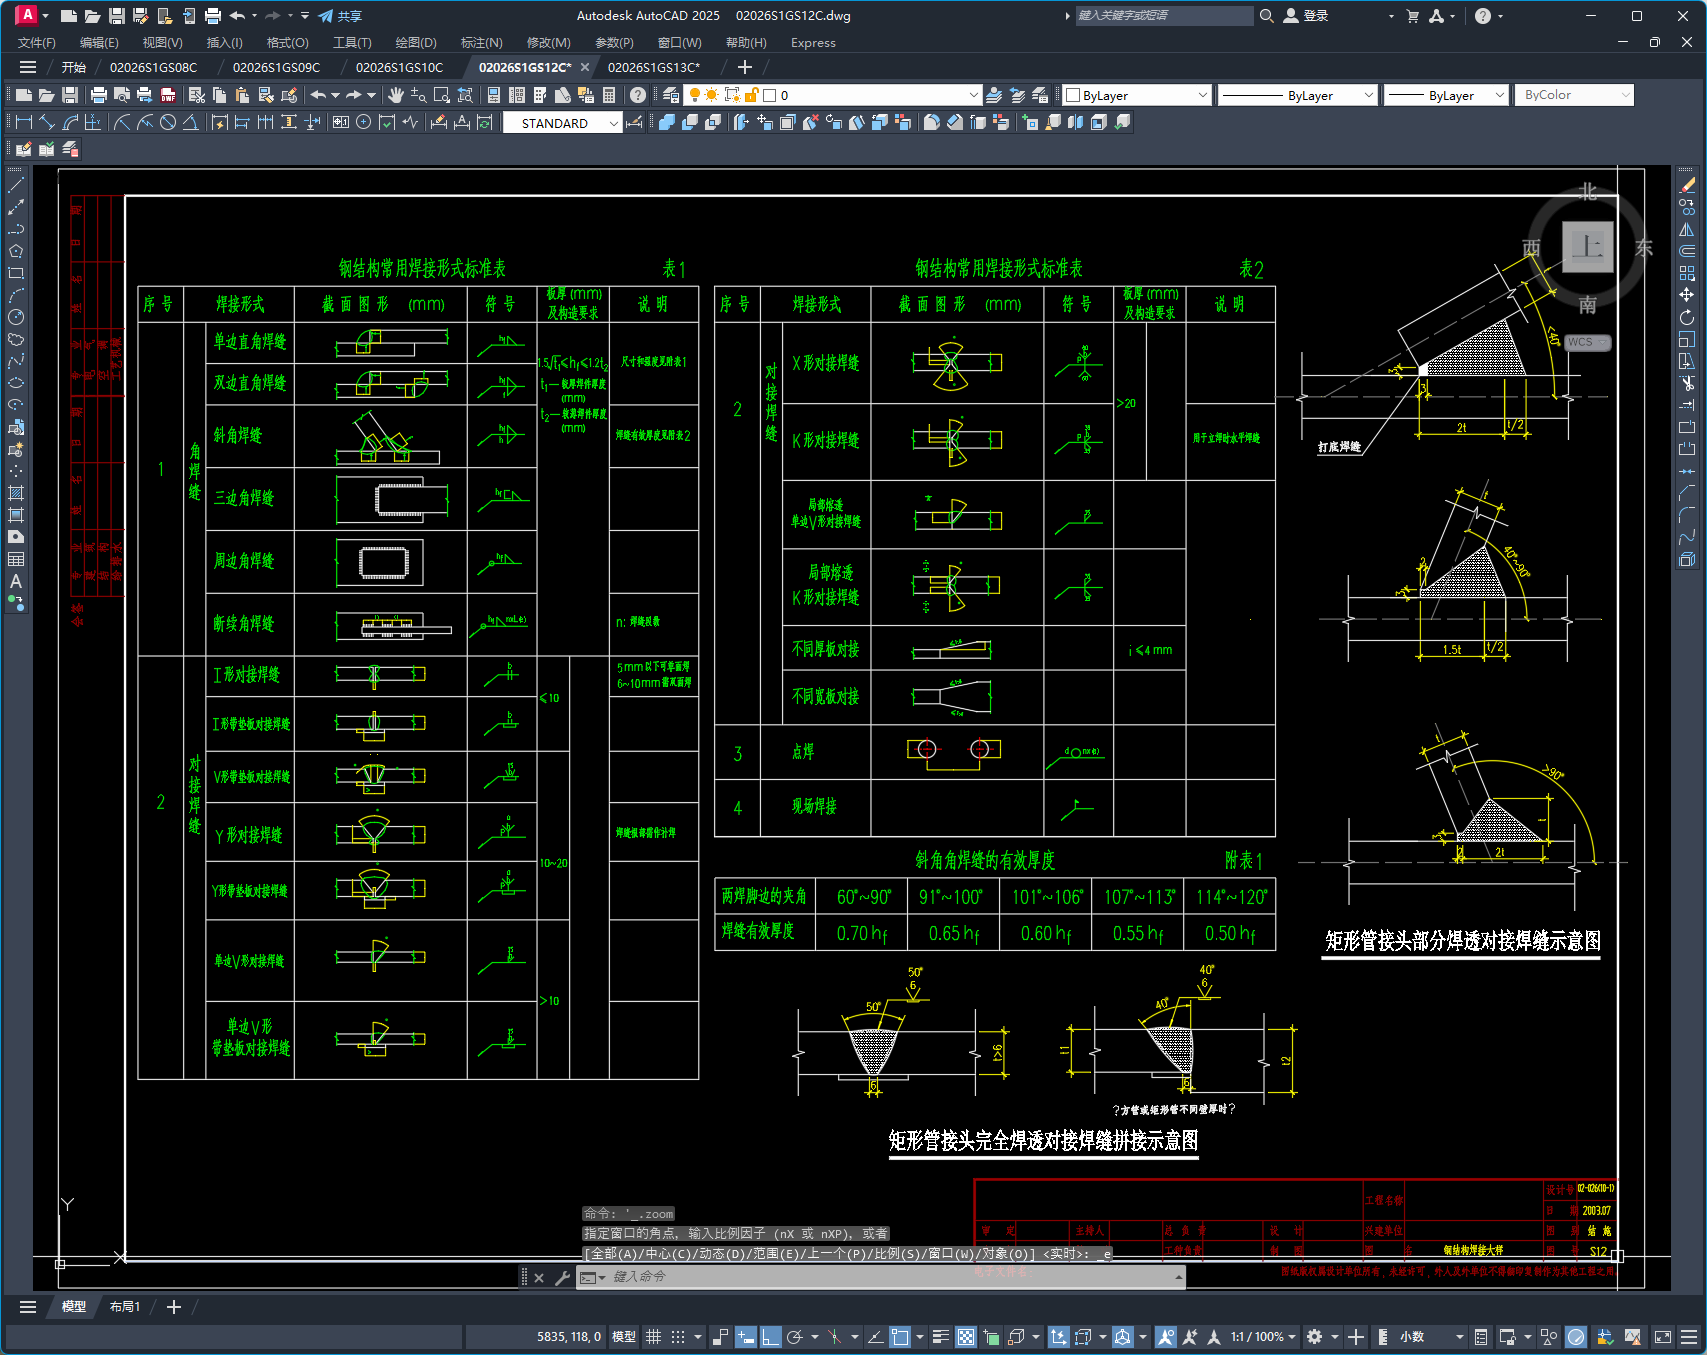Image resolution: width=1707 pixels, height=1355 pixels.
Task: Open the ByLayer color control dropdown
Action: coord(1203,95)
